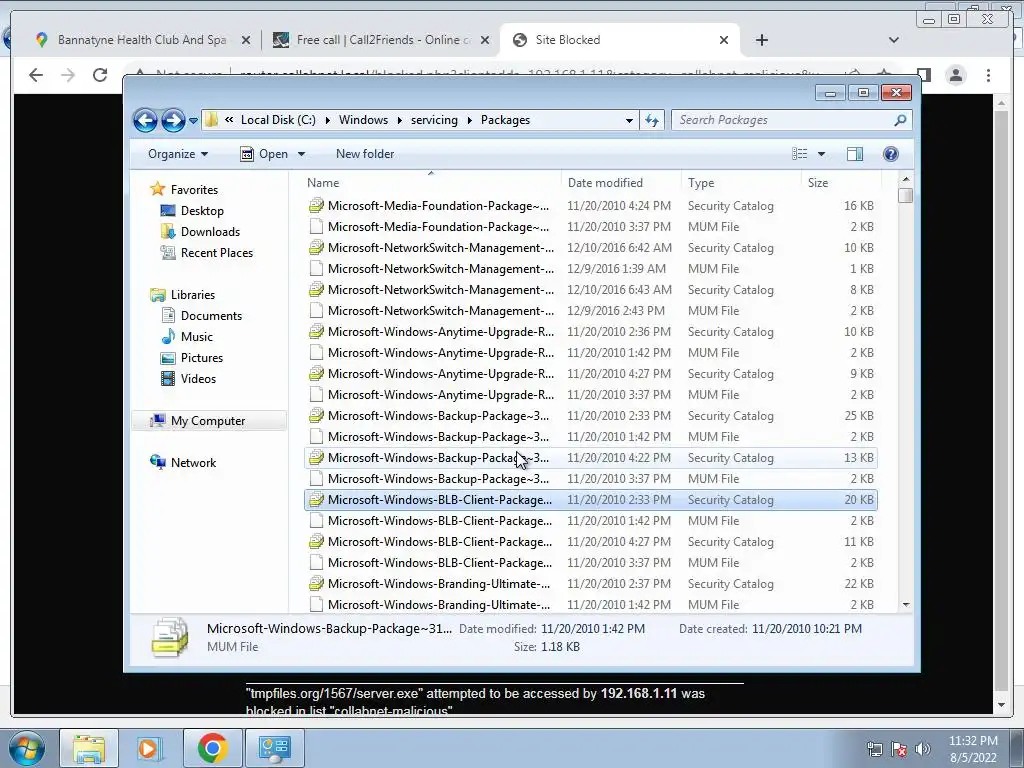Go back in Explorer navigation

145,120
